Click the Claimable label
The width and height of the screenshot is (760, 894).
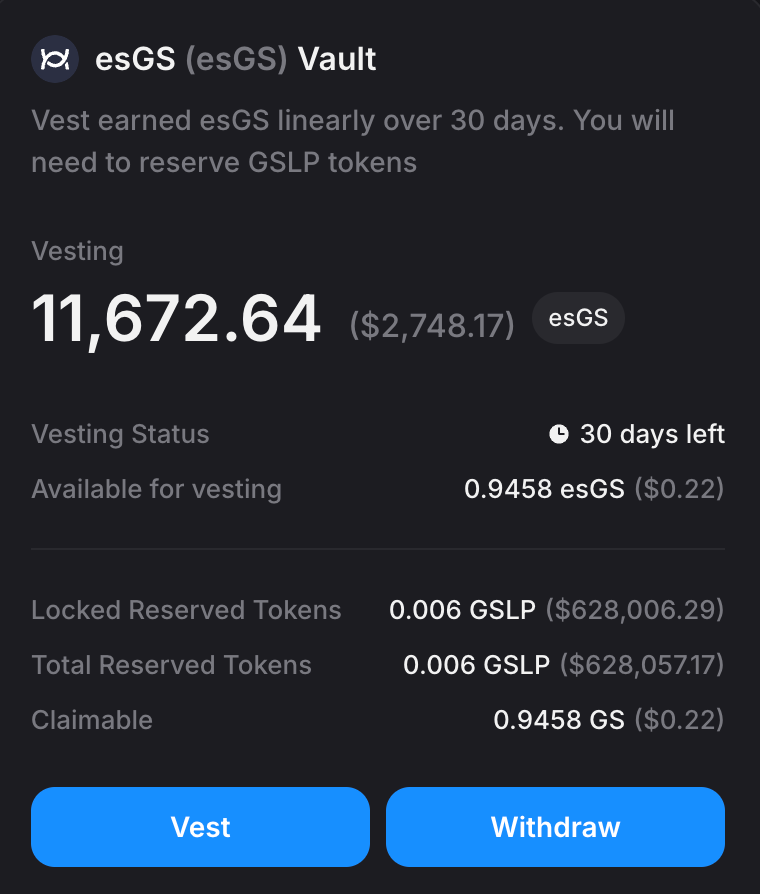click(x=92, y=720)
